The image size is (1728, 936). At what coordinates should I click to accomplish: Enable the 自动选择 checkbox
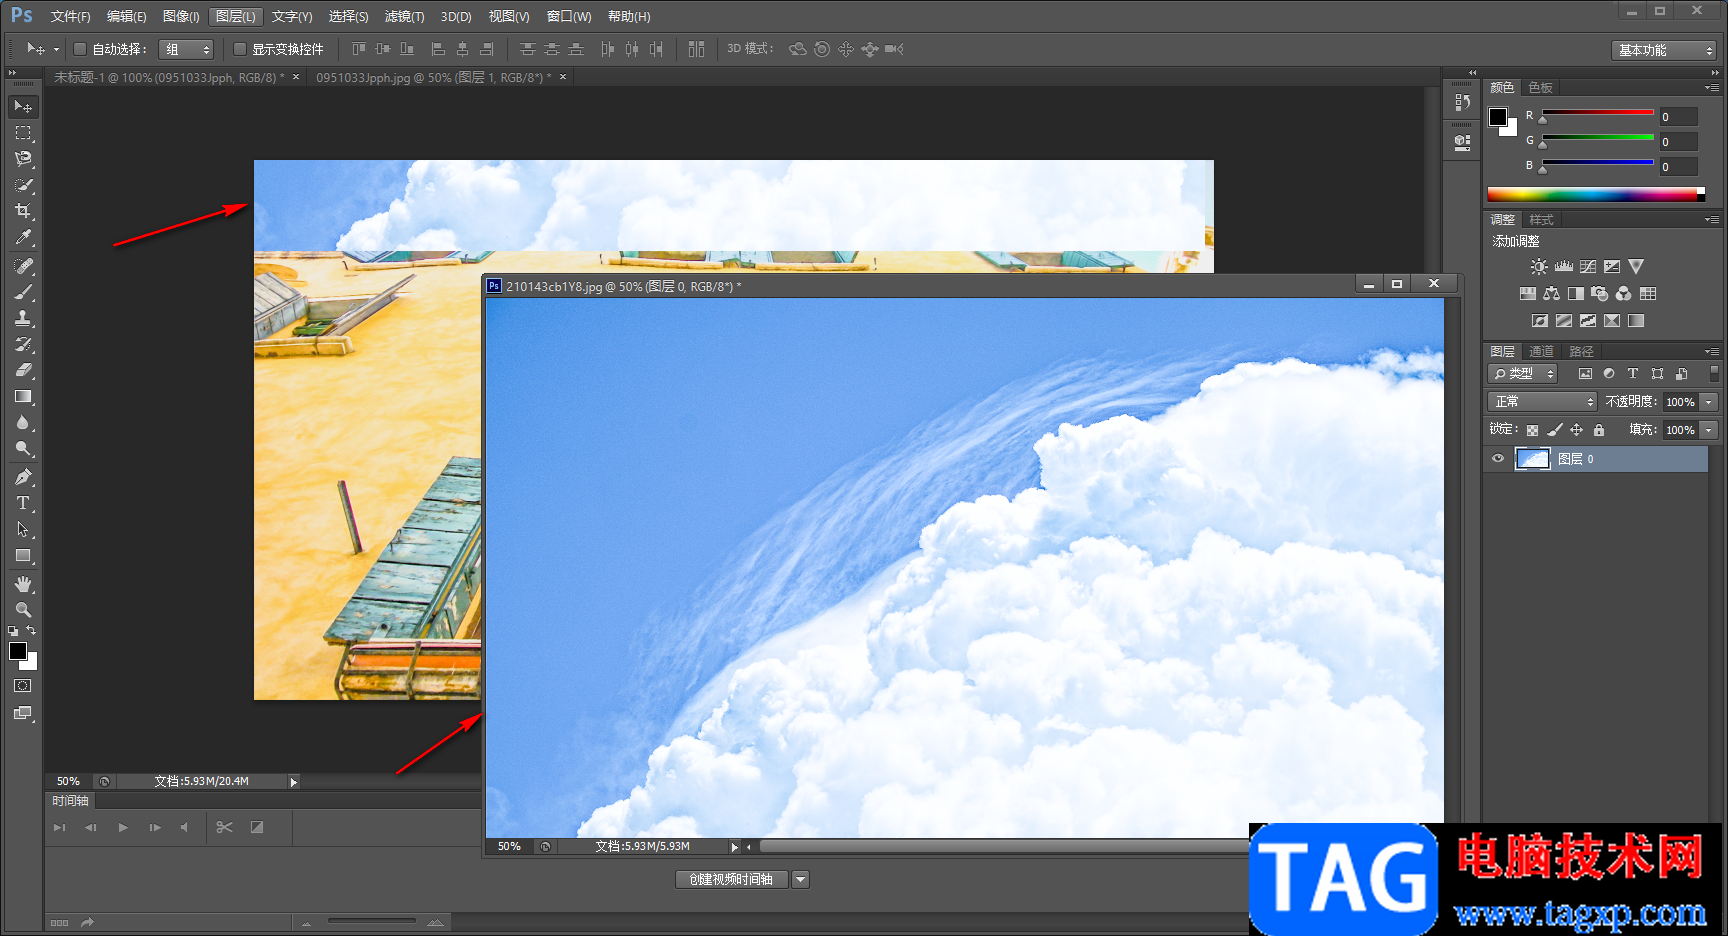(80, 49)
